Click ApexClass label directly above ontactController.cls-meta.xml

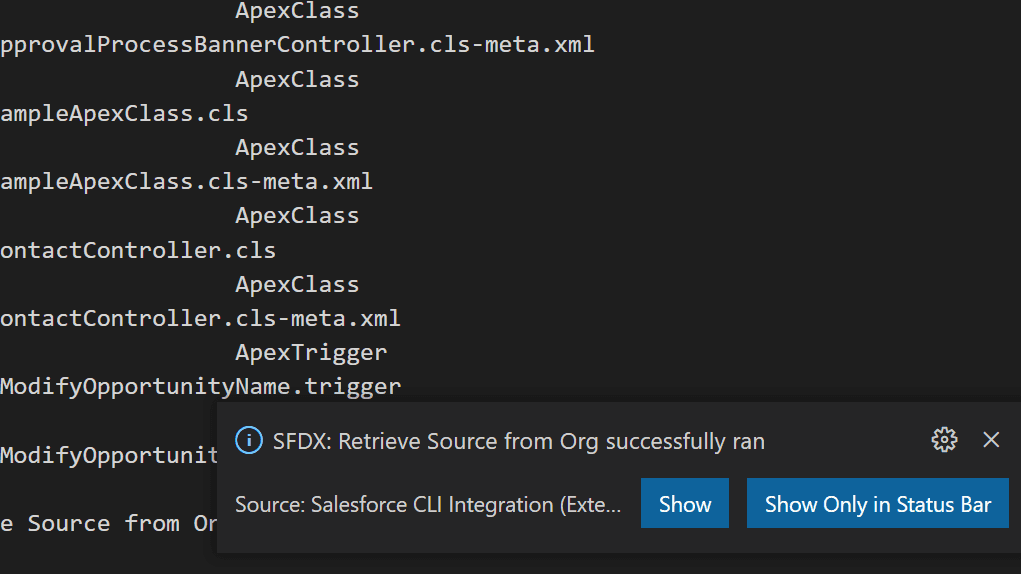point(297,285)
